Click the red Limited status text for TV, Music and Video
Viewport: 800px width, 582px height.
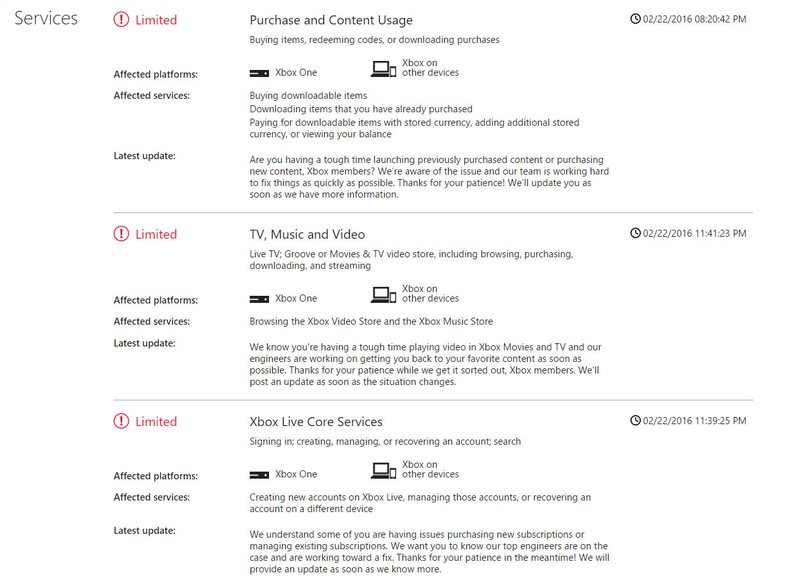156,234
